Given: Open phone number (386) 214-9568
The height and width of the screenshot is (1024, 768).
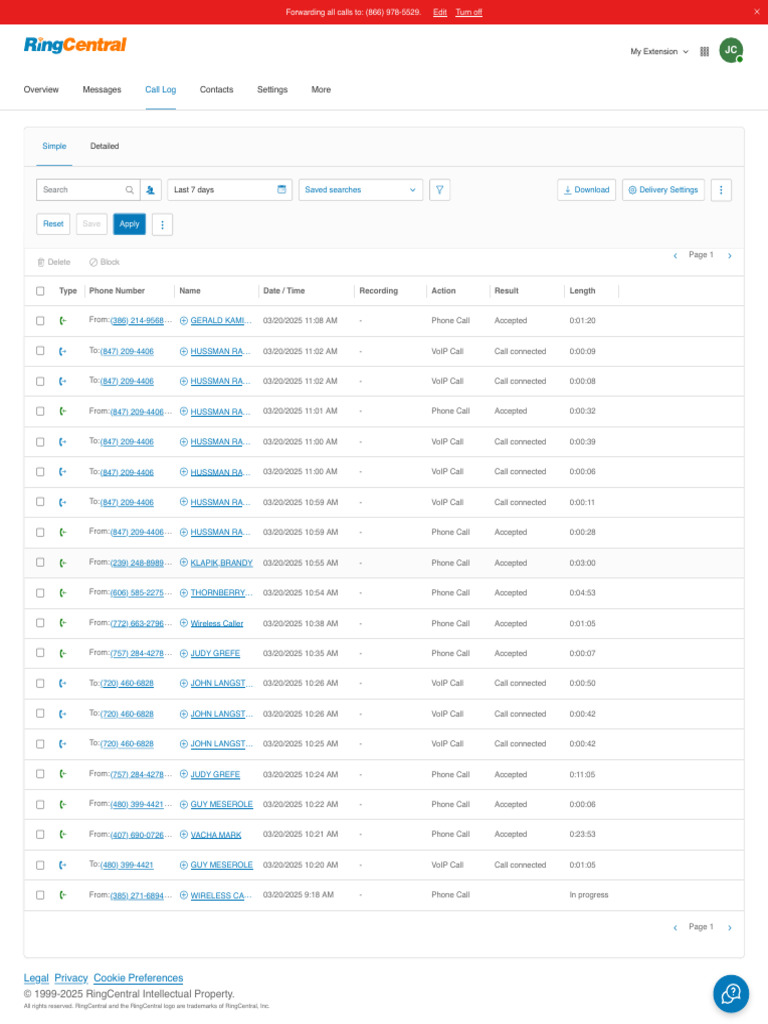Looking at the screenshot, I should click(137, 321).
